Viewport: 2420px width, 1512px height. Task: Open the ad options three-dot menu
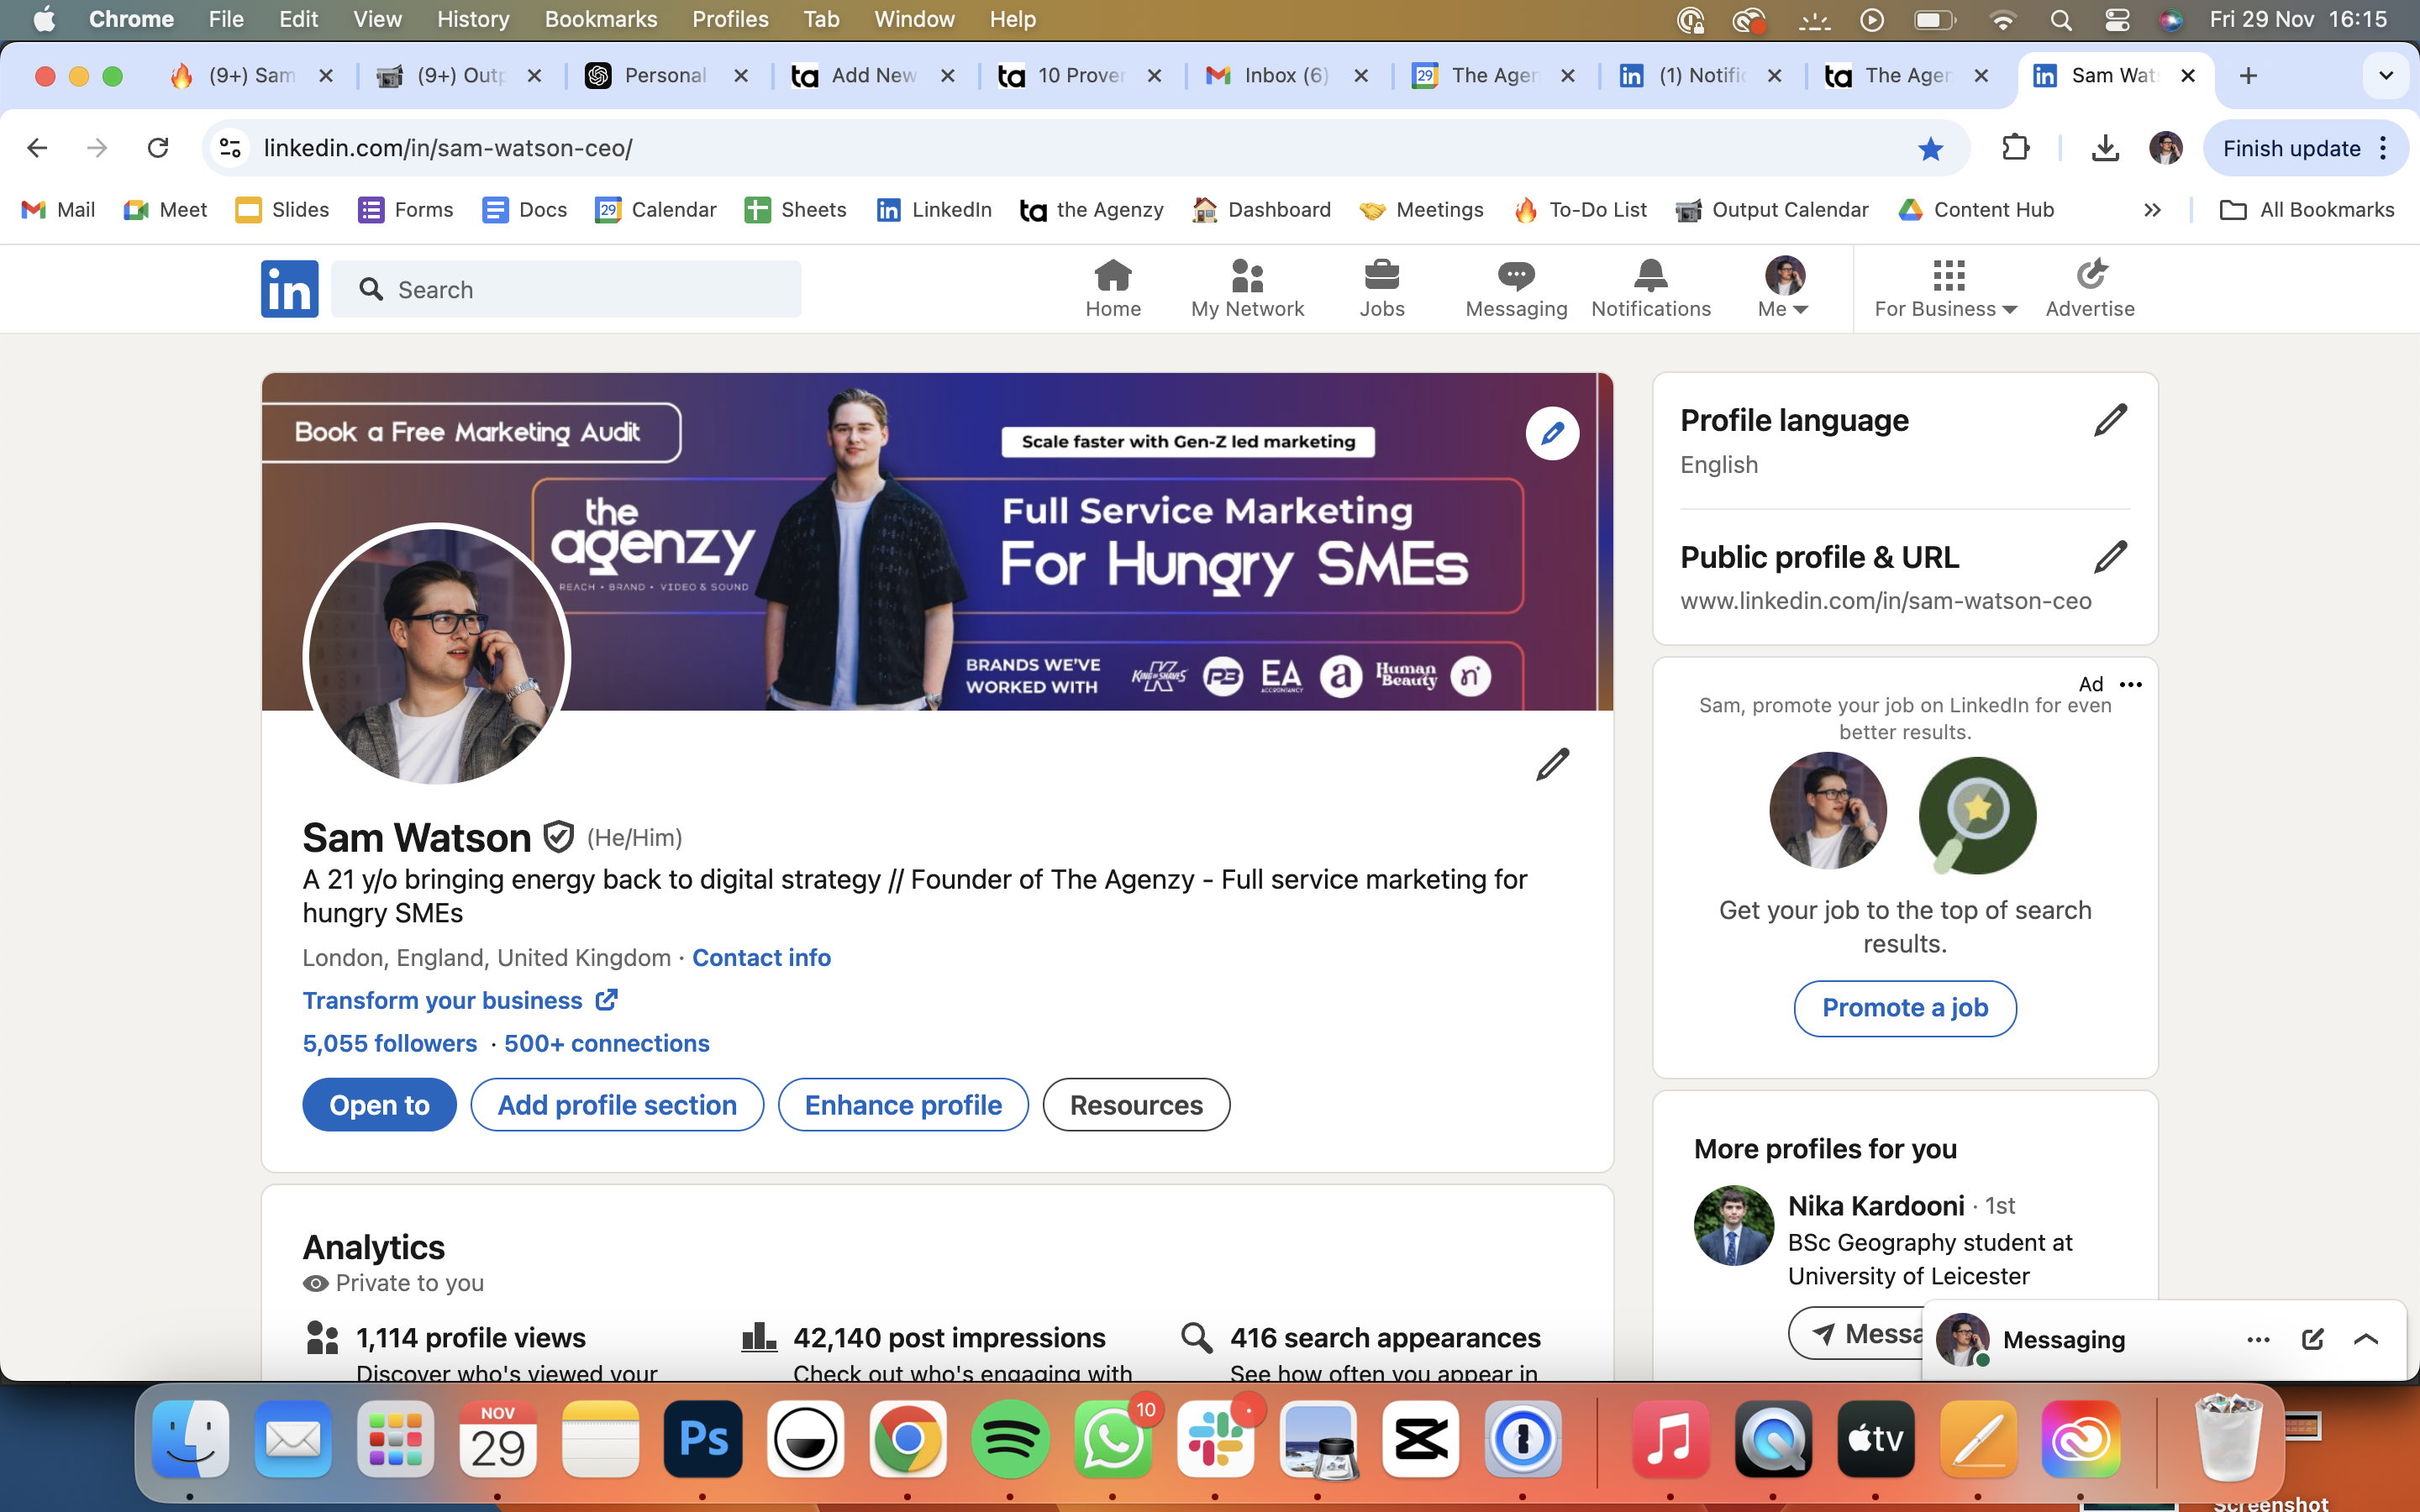[x=2131, y=684]
